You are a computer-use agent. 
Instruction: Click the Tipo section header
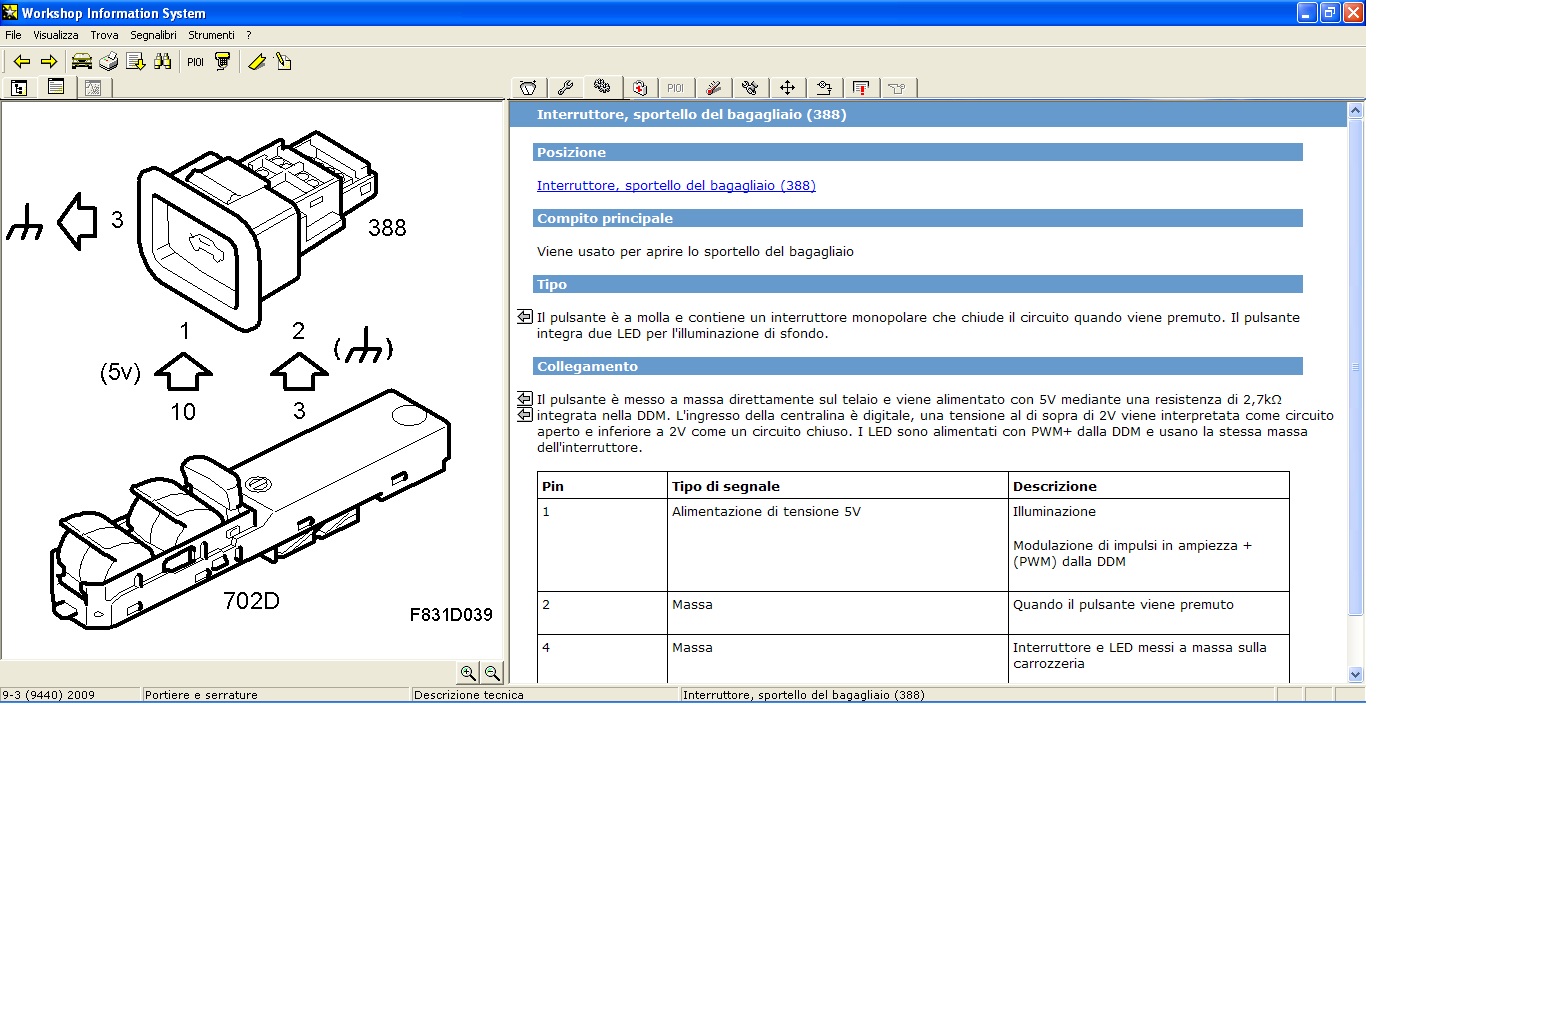tap(918, 284)
